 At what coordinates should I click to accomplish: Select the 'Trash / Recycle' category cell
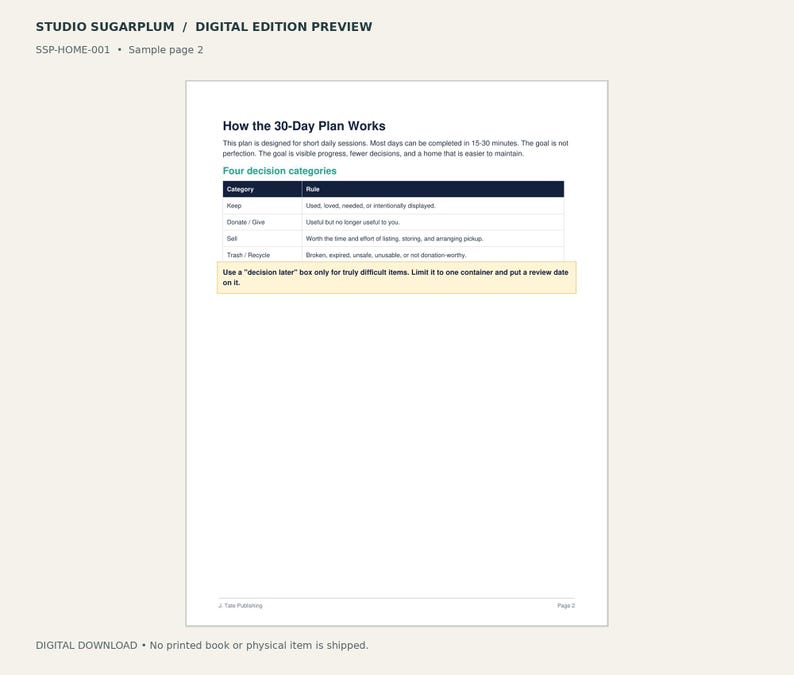pyautogui.click(x=262, y=255)
